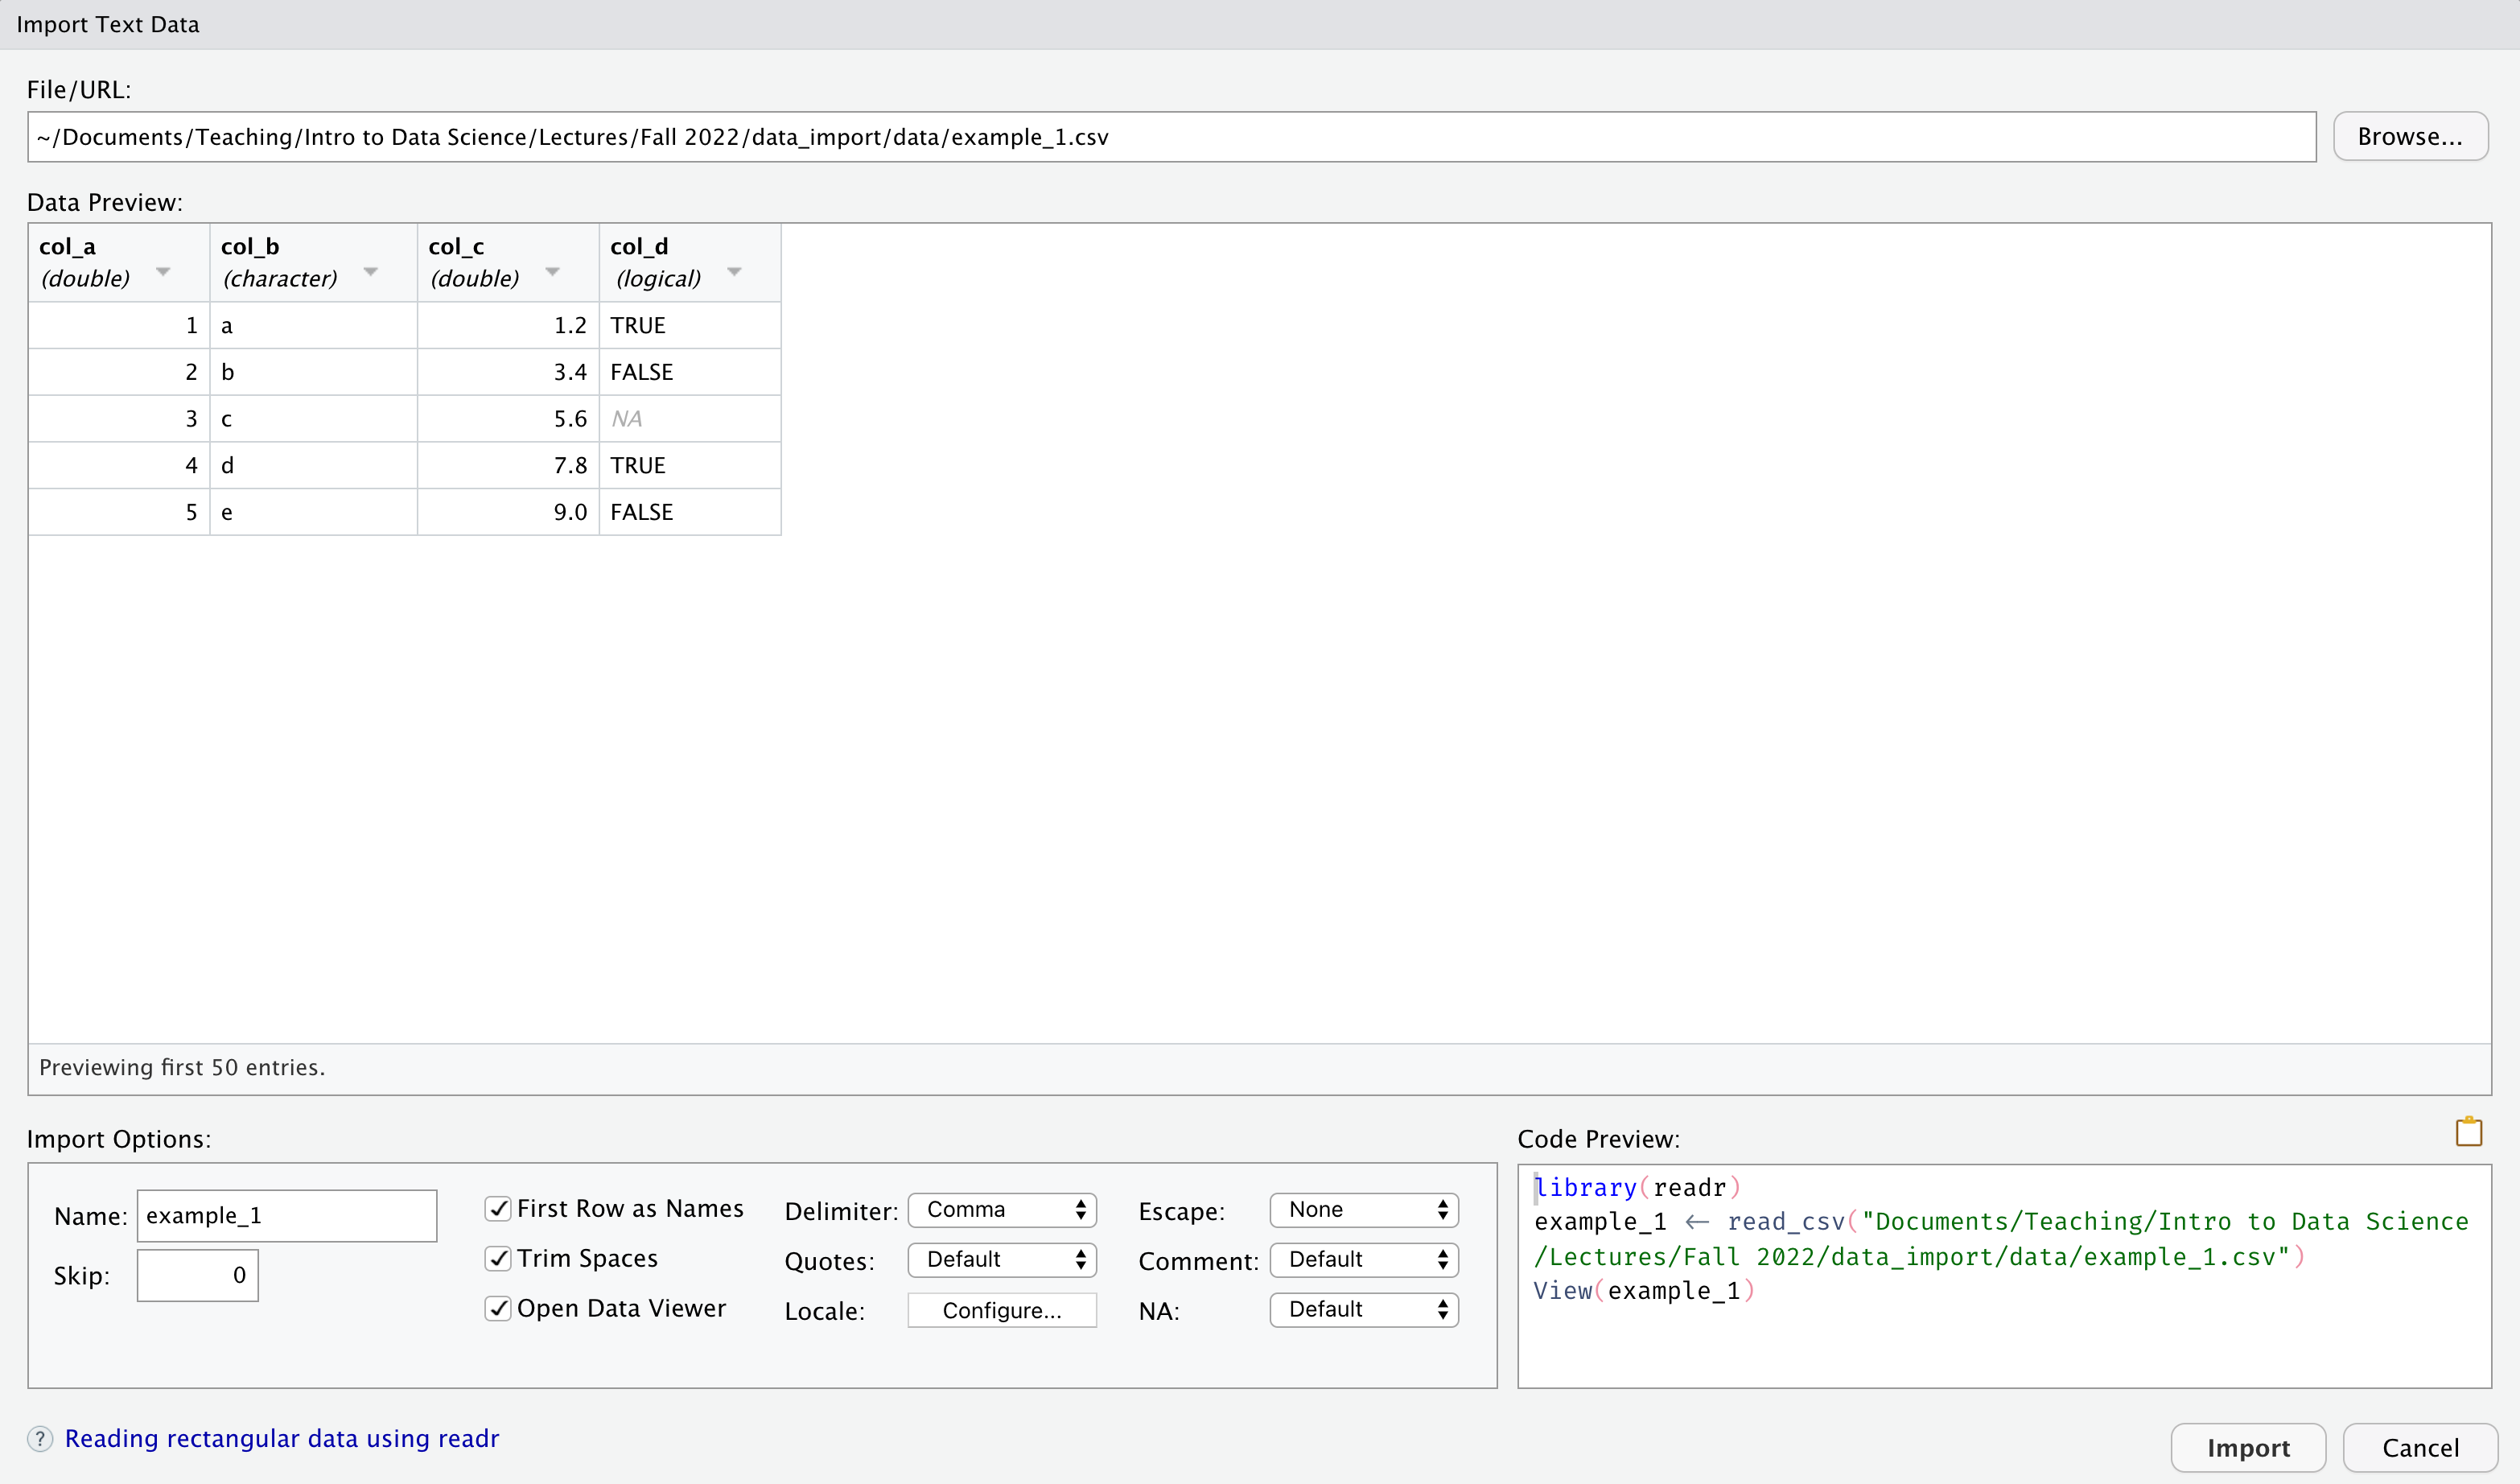Viewport: 2520px width, 1484px height.
Task: Open the Delimiter dropdown set to Comma
Action: tap(1002, 1209)
